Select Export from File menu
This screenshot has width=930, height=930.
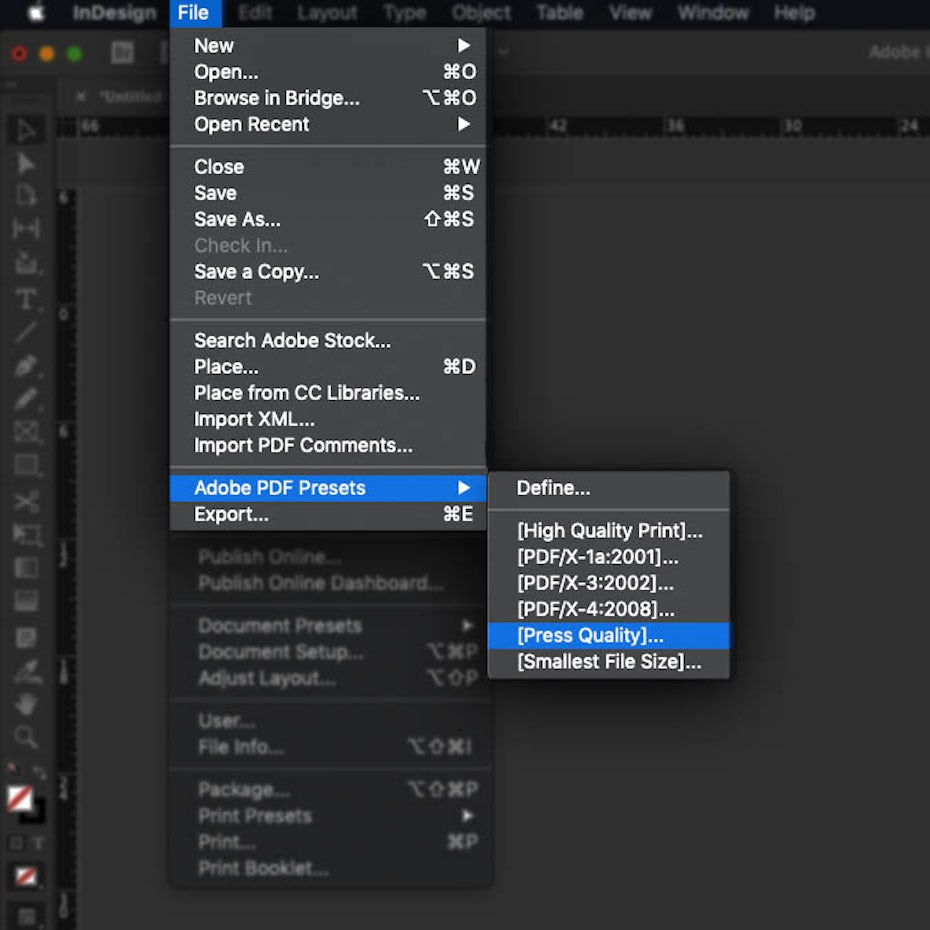[x=231, y=515]
